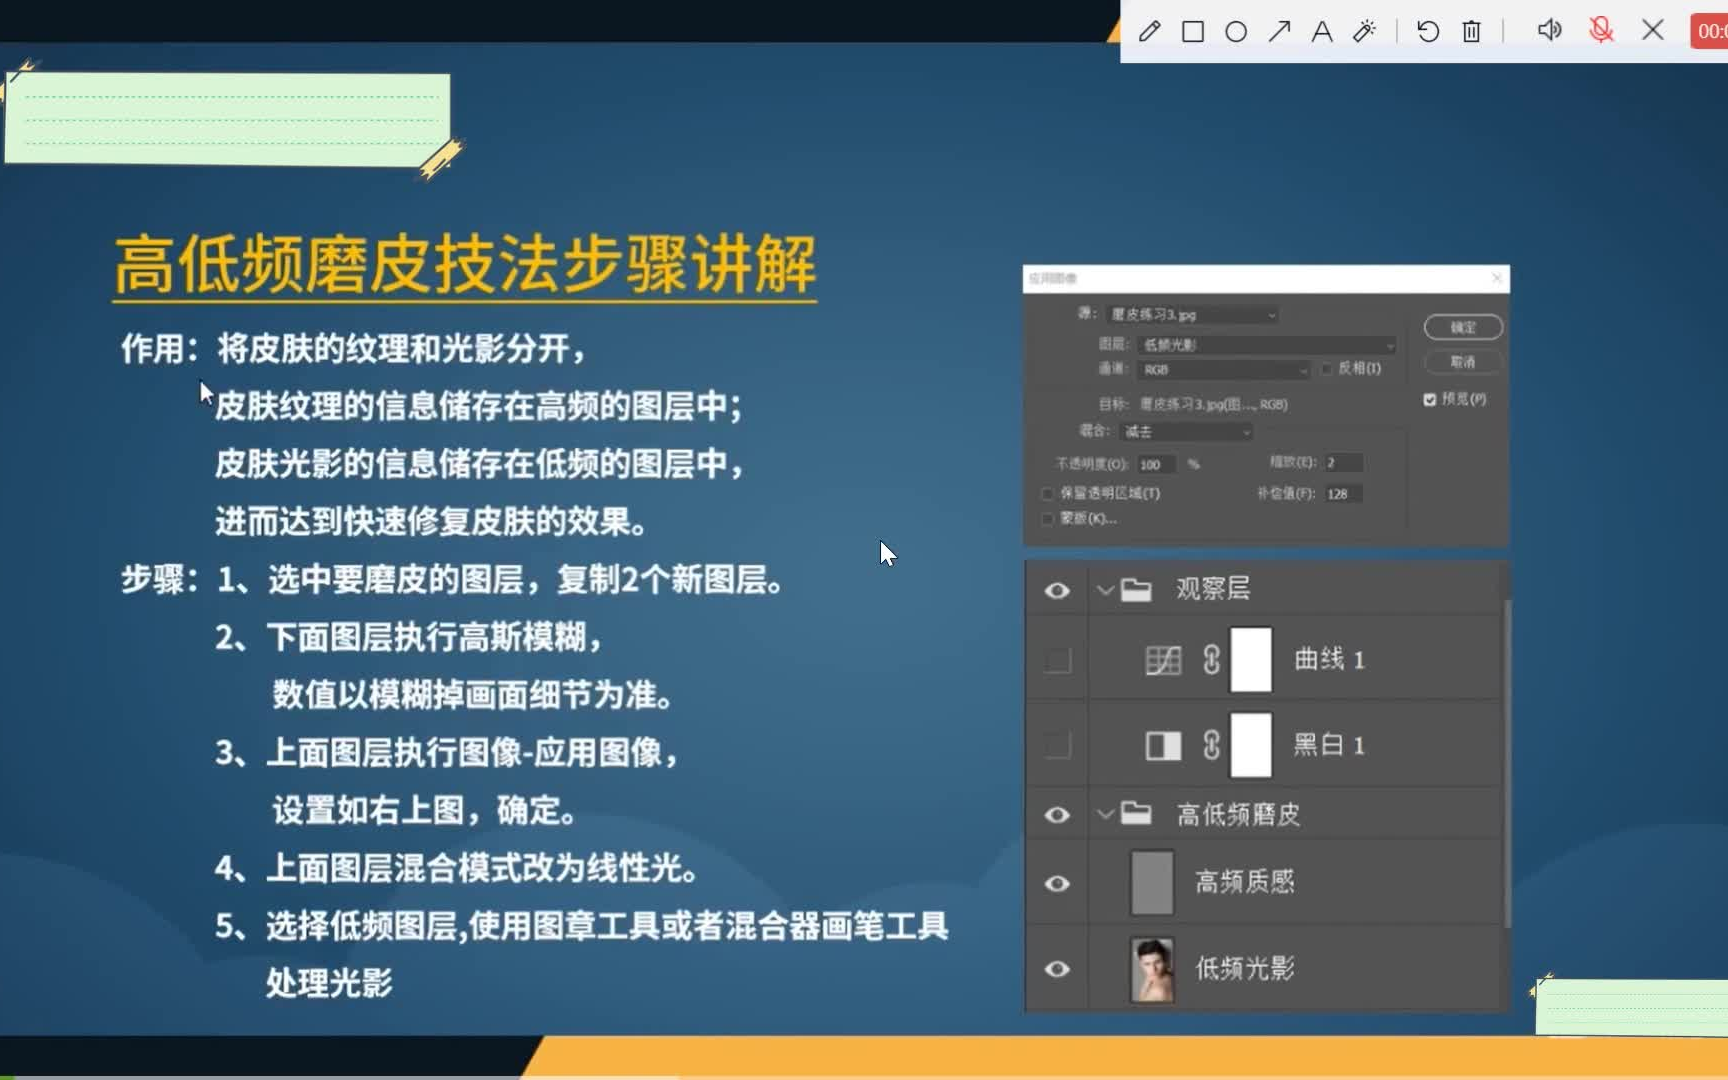Click the link icon on 曲线 1 layer
1728x1080 pixels.
[x=1211, y=660]
